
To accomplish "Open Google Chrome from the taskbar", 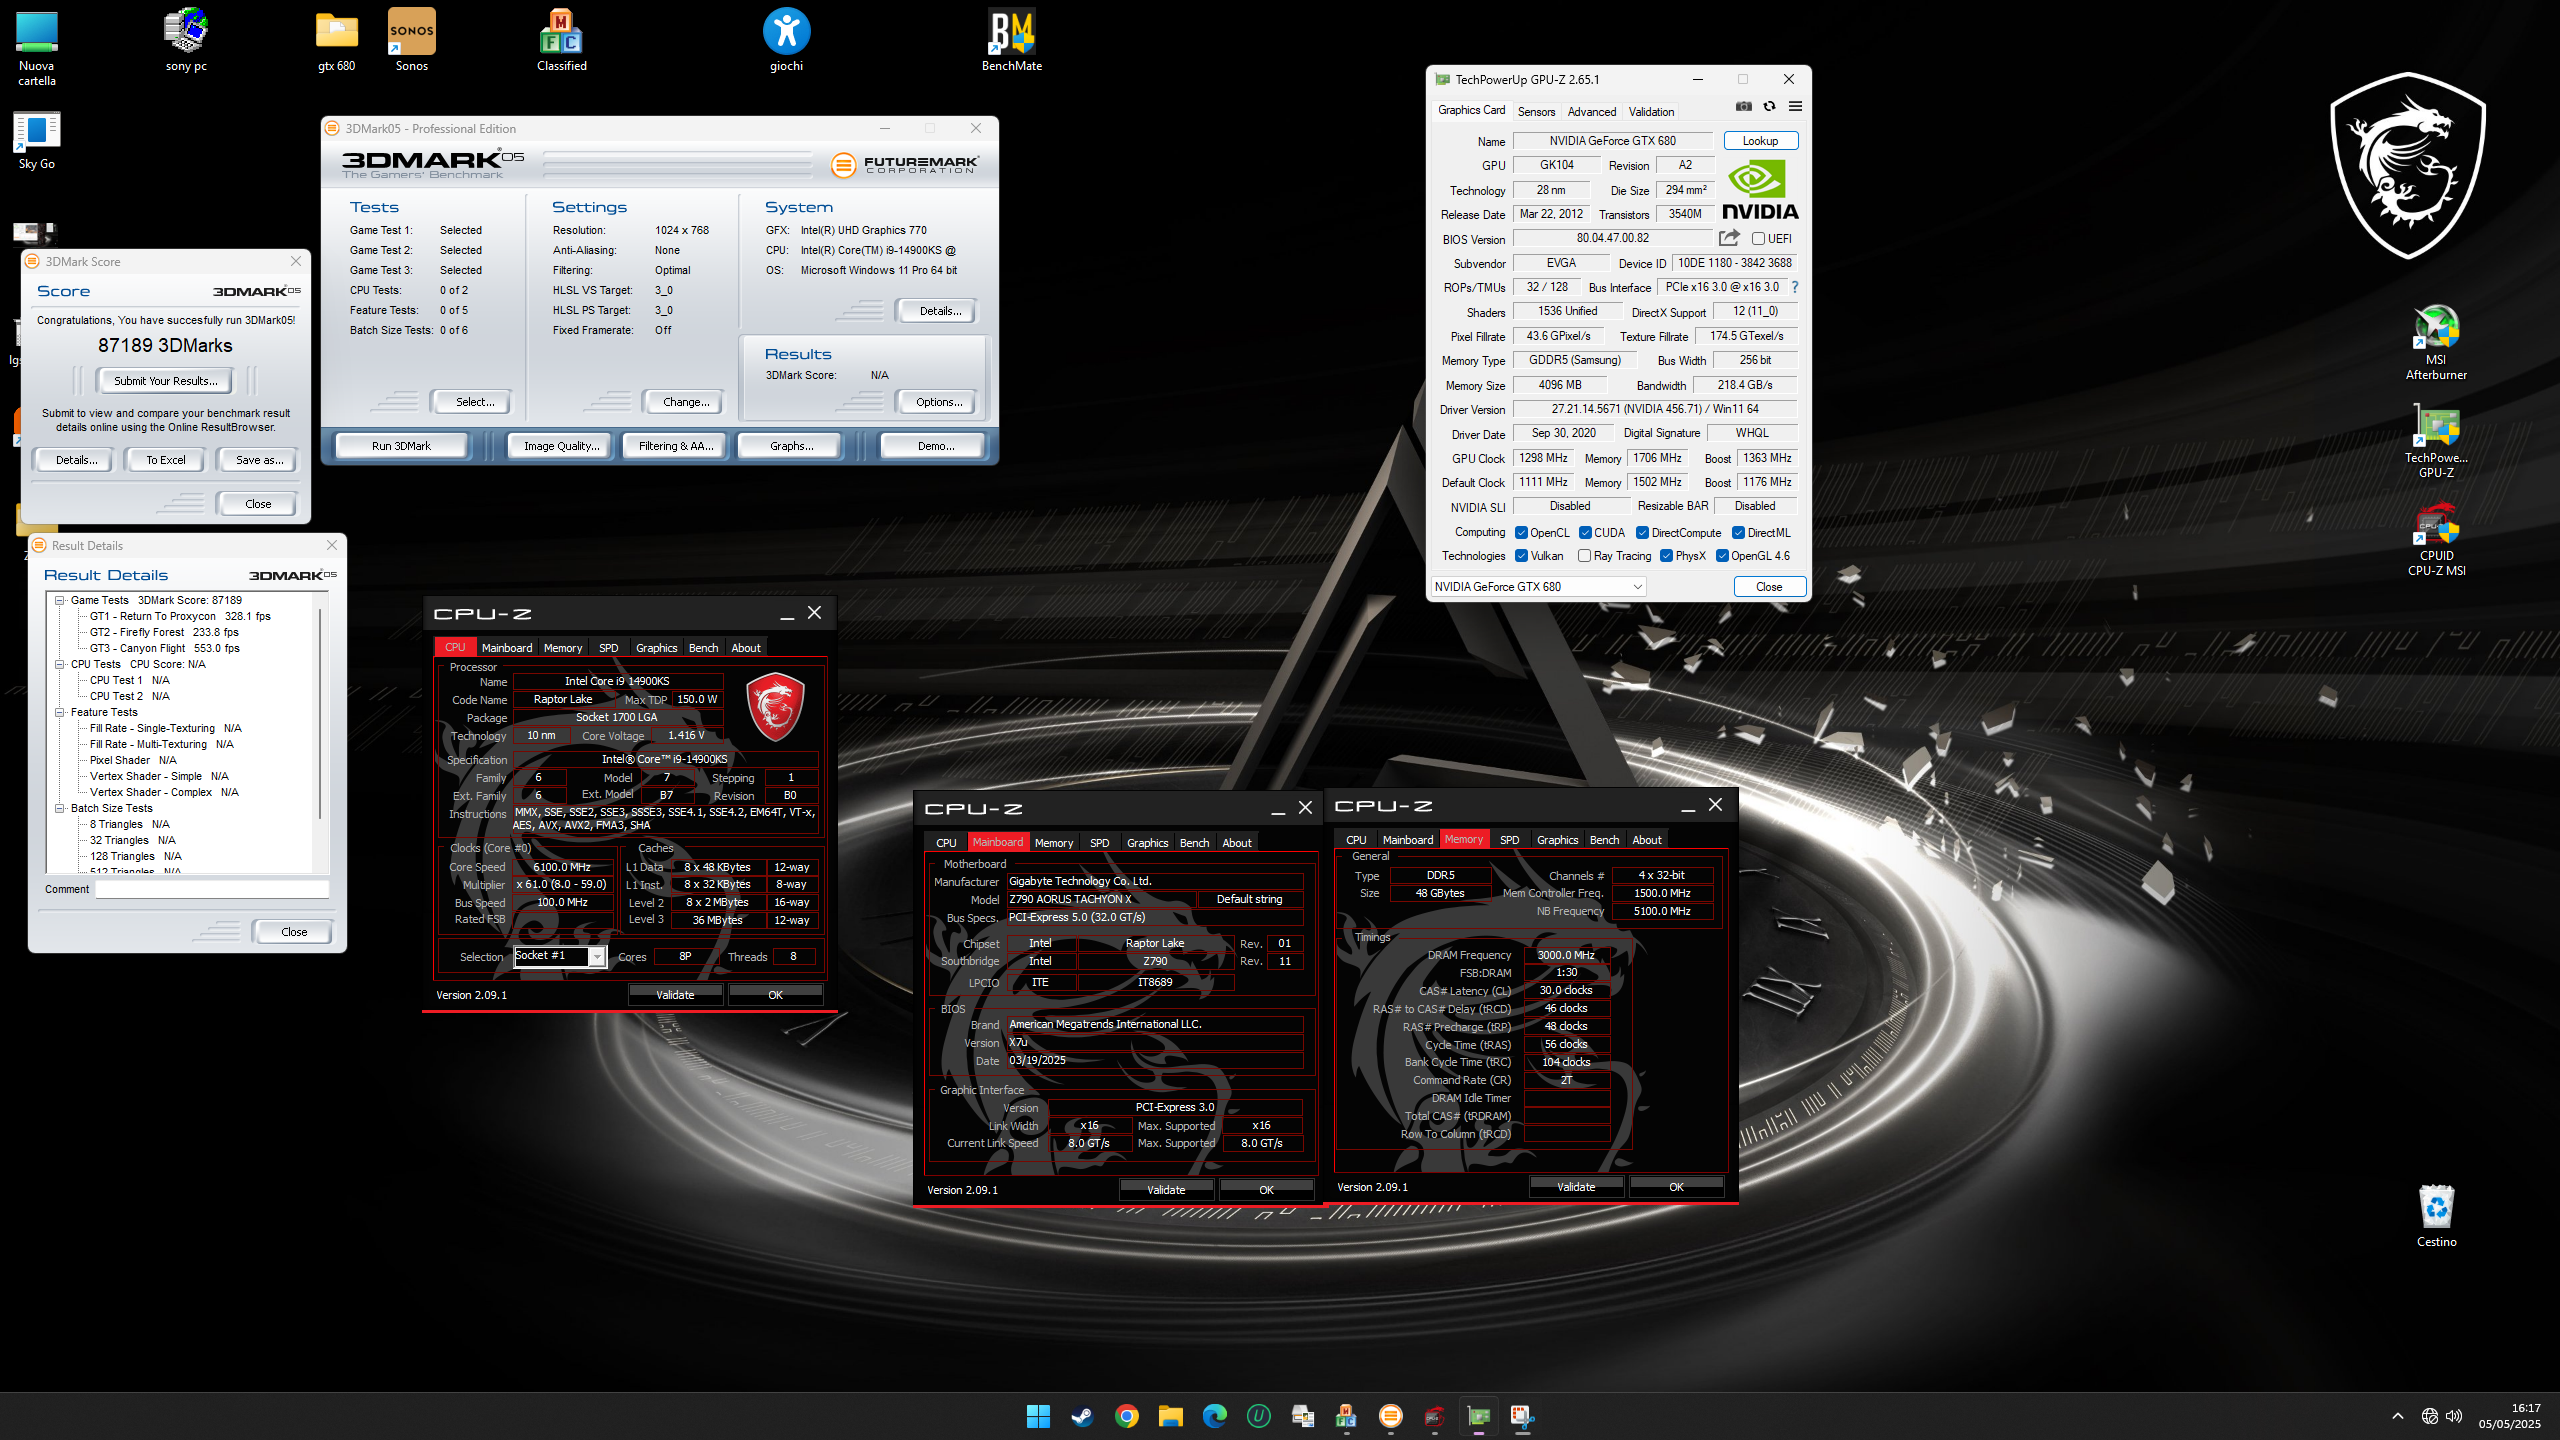I will click(x=1126, y=1416).
